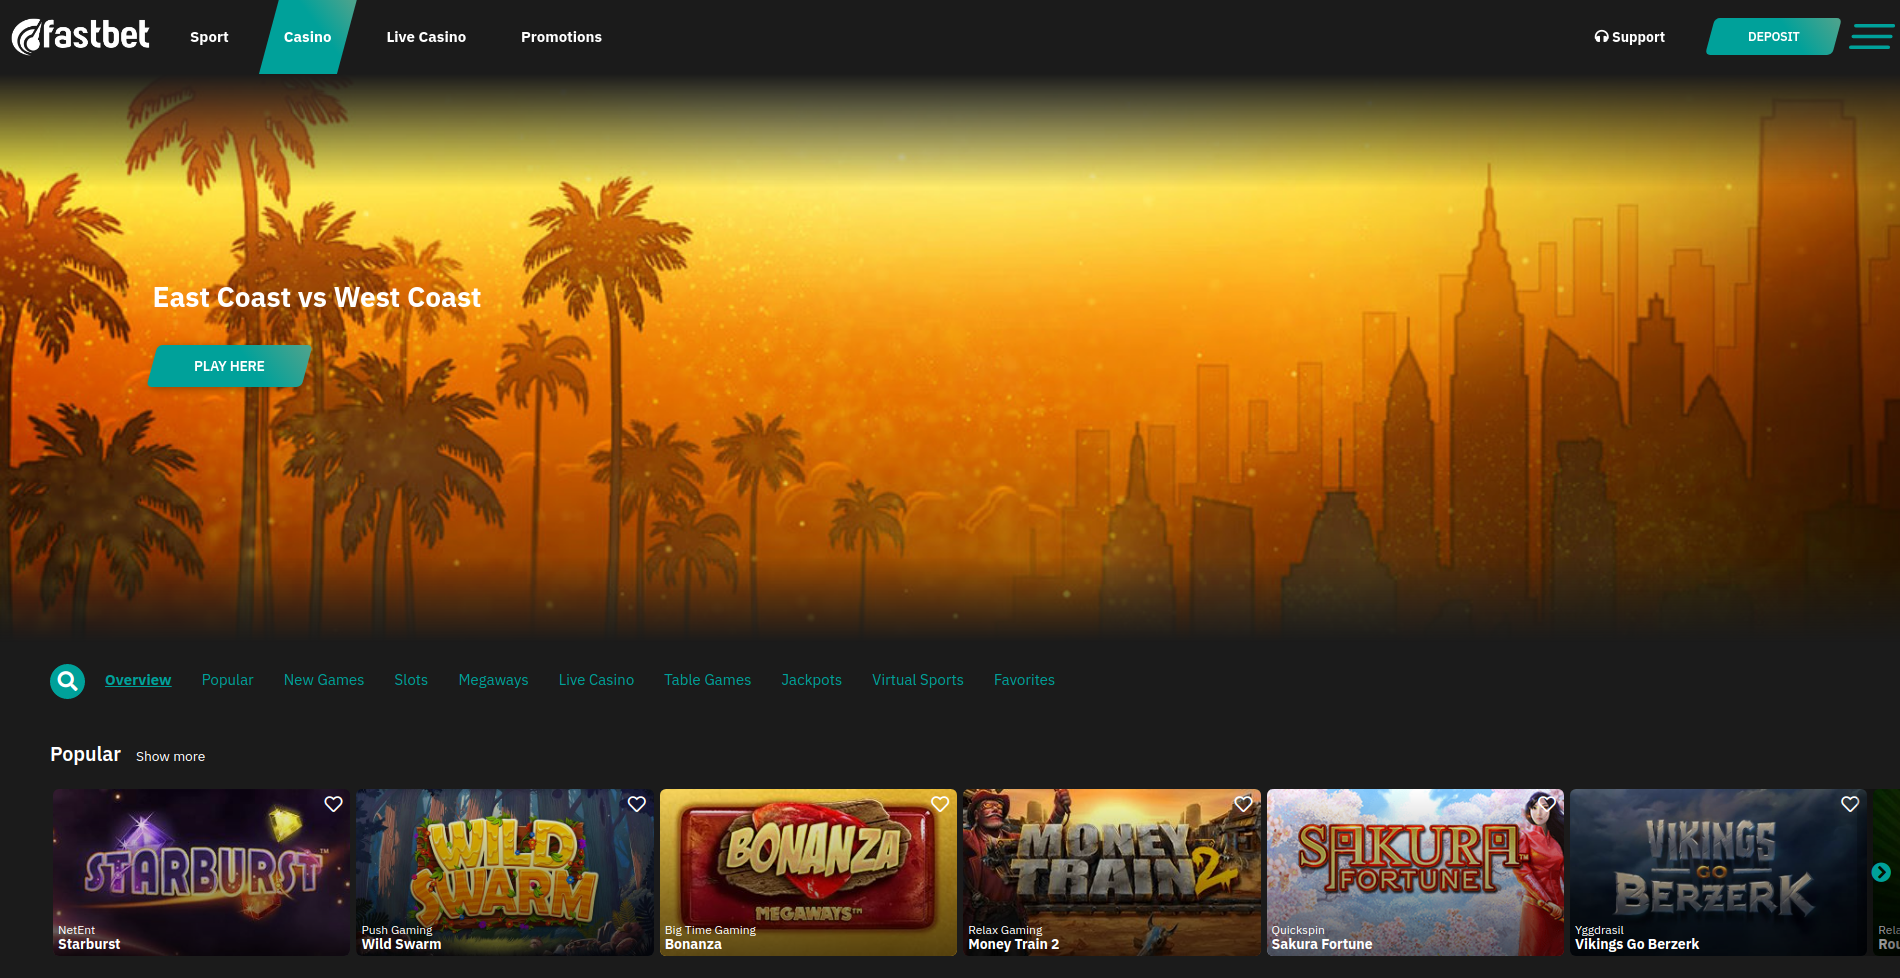Open the Jackpots category
The width and height of the screenshot is (1900, 978).
pos(811,680)
